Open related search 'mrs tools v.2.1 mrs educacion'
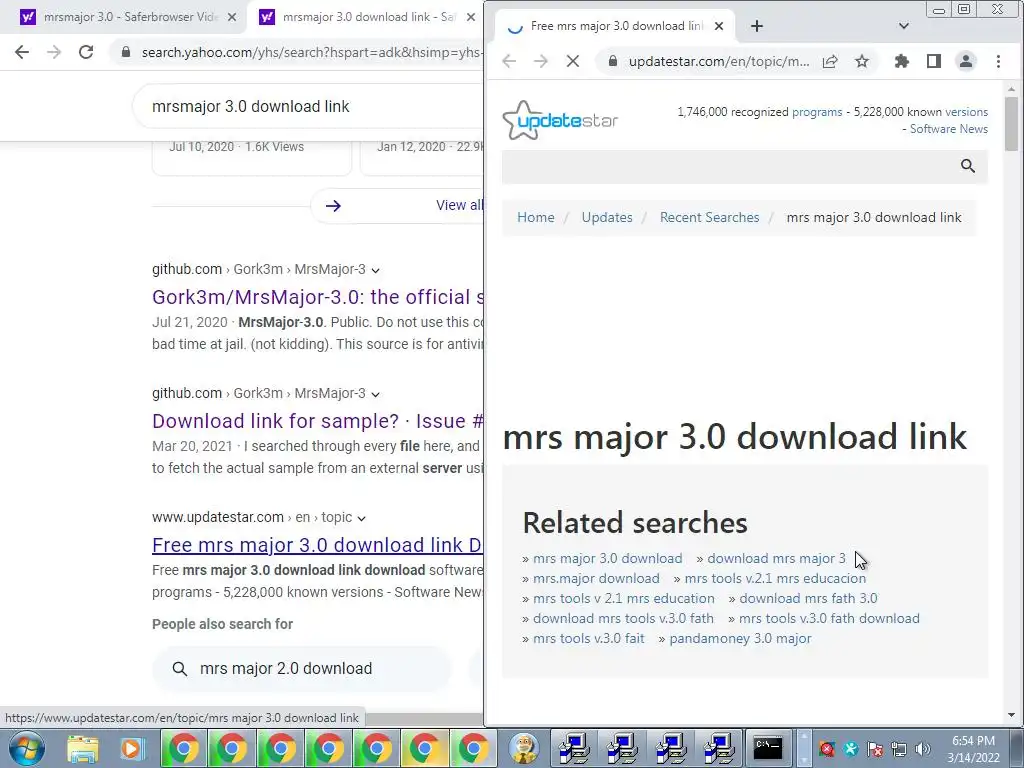Image resolution: width=1024 pixels, height=768 pixels. click(x=775, y=579)
